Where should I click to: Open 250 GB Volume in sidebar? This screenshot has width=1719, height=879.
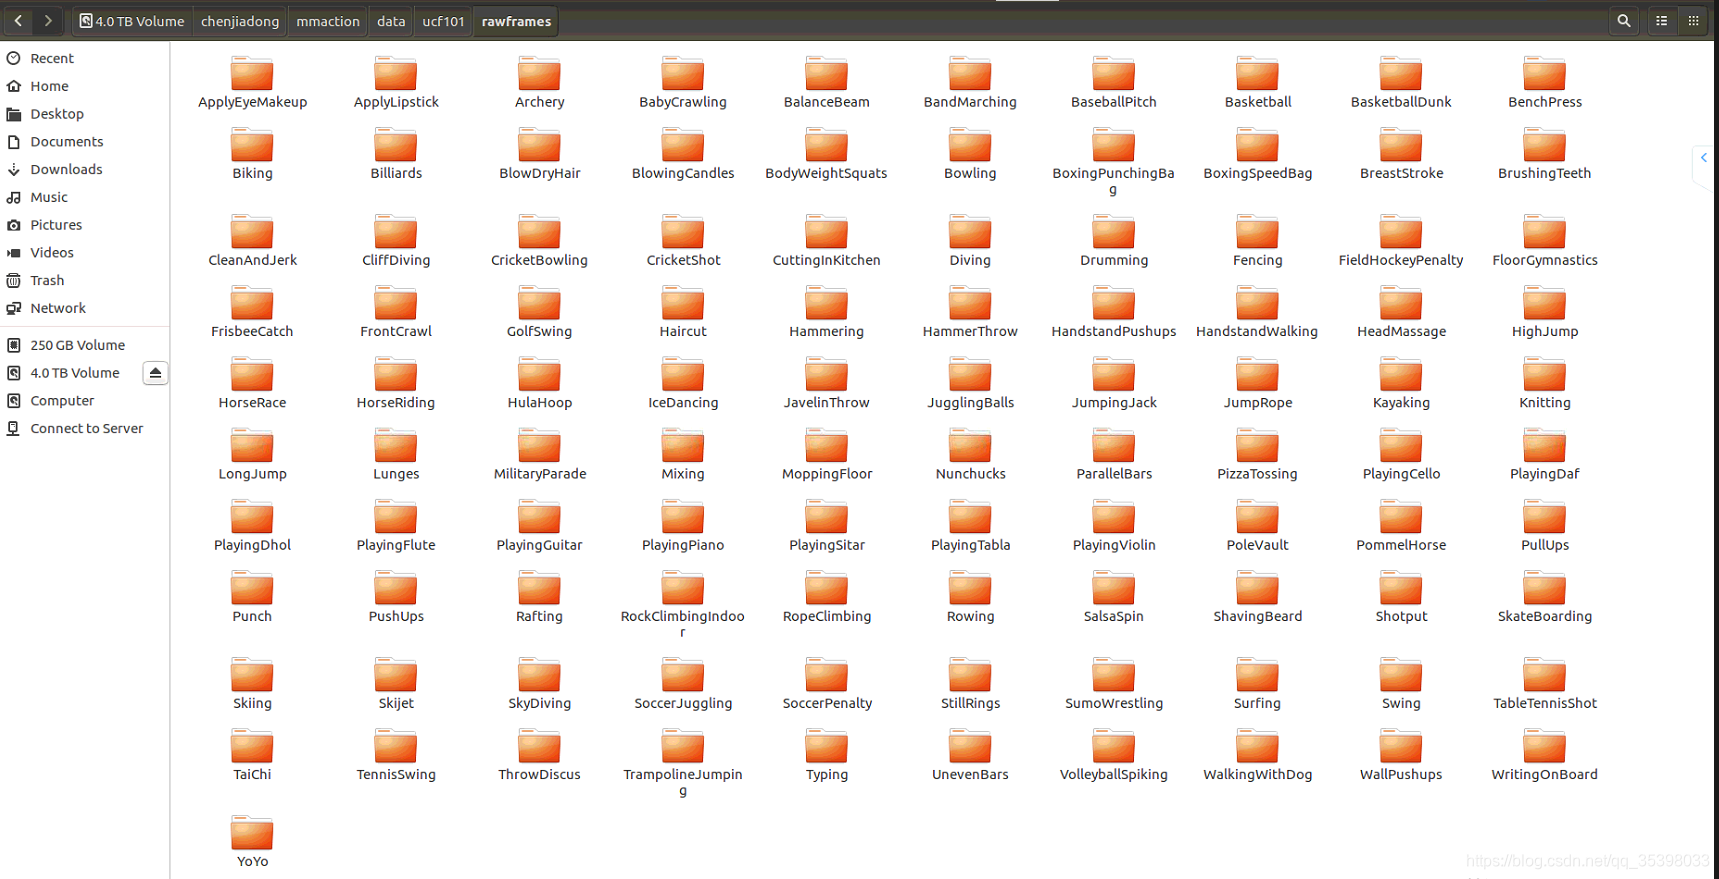85,345
